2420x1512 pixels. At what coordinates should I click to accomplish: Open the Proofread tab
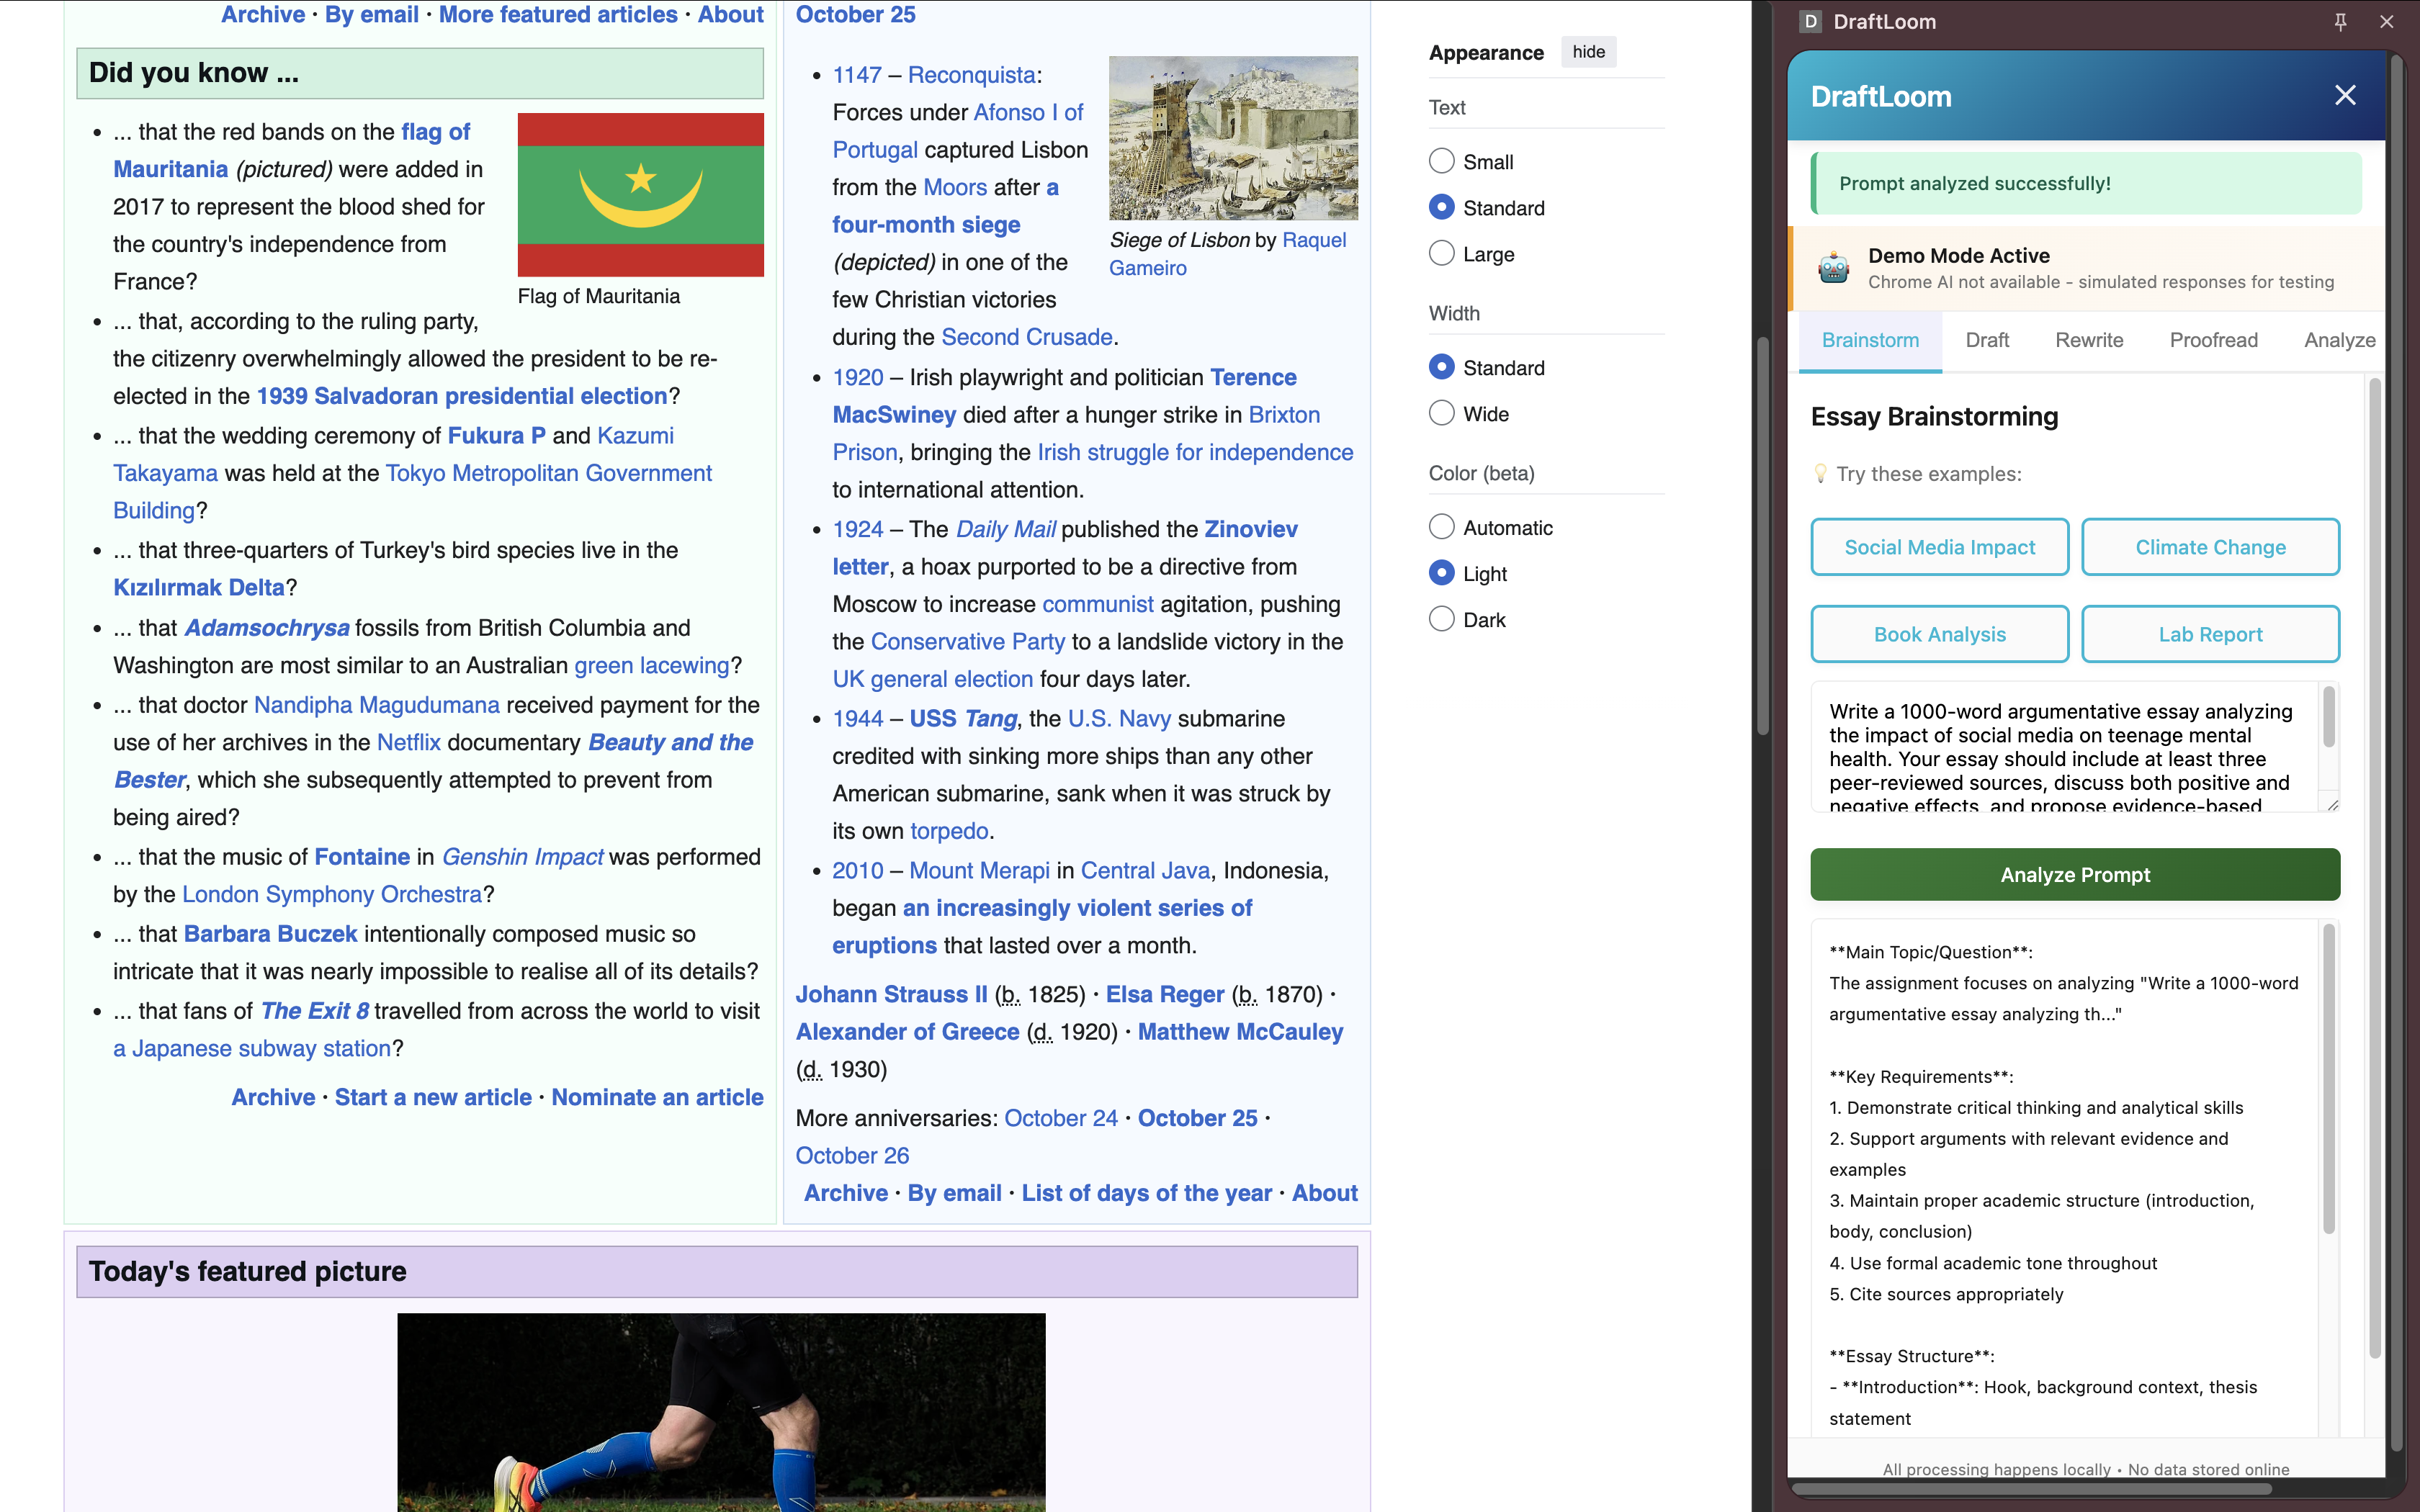coord(2213,340)
